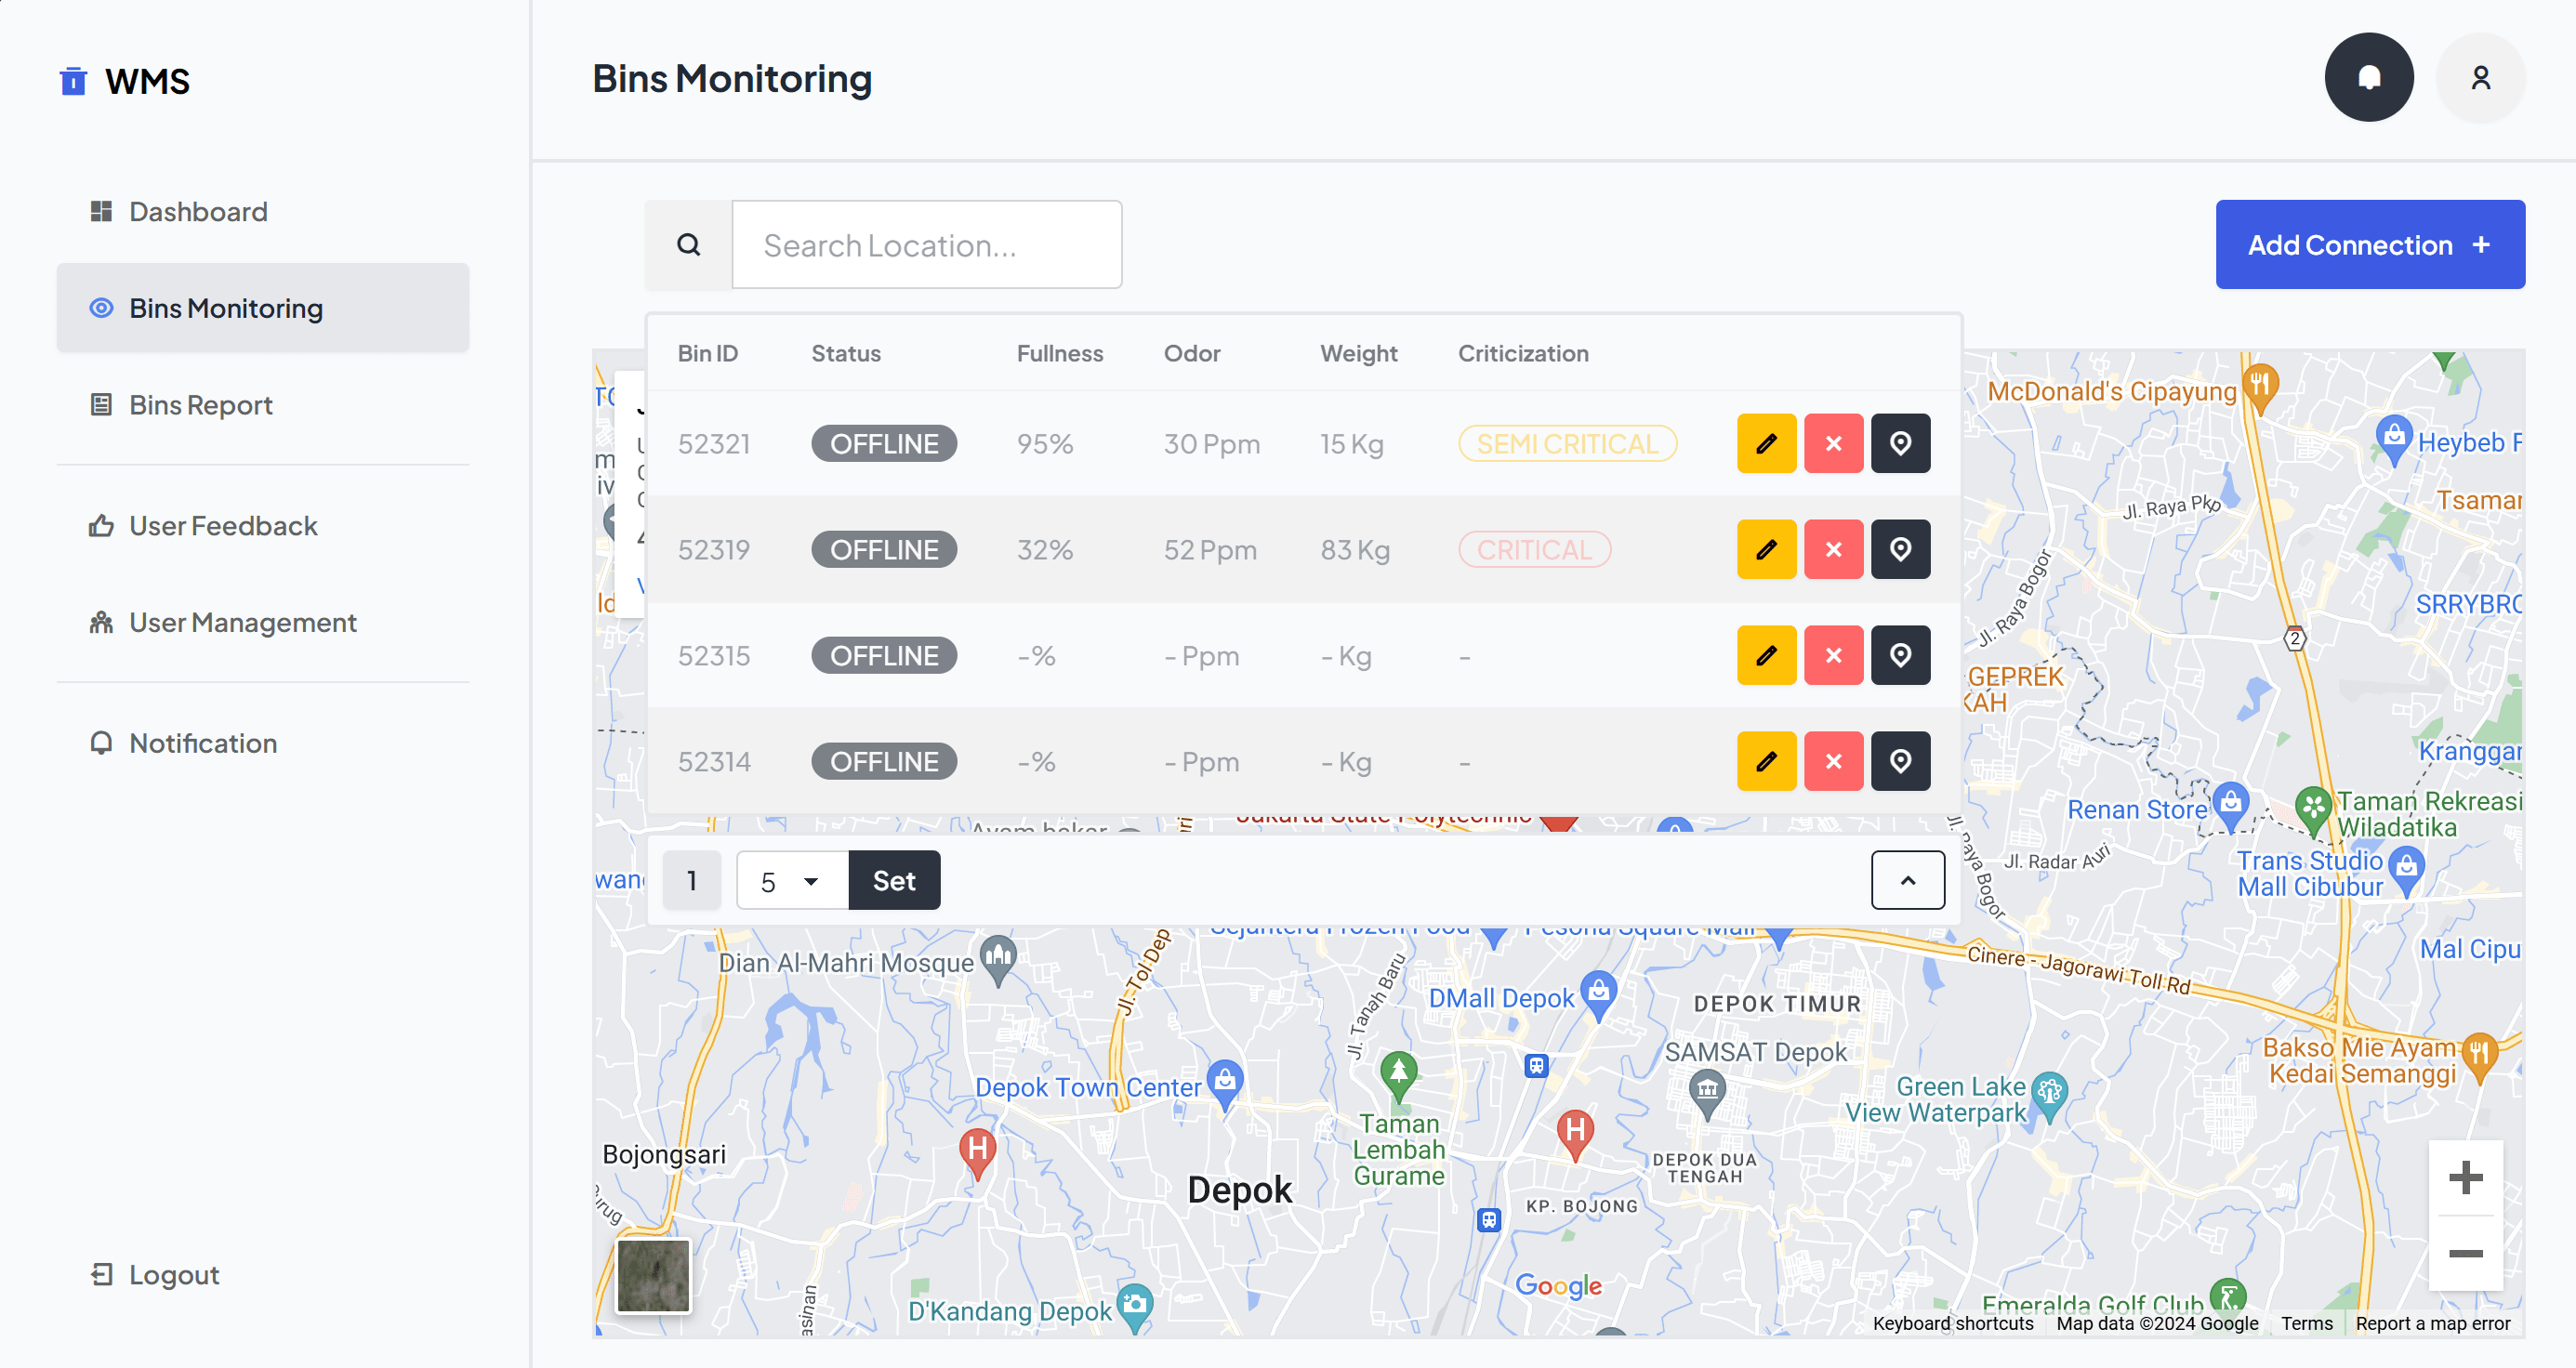This screenshot has width=2576, height=1368.
Task: Collapse the bins table with chevron
Action: point(1907,880)
